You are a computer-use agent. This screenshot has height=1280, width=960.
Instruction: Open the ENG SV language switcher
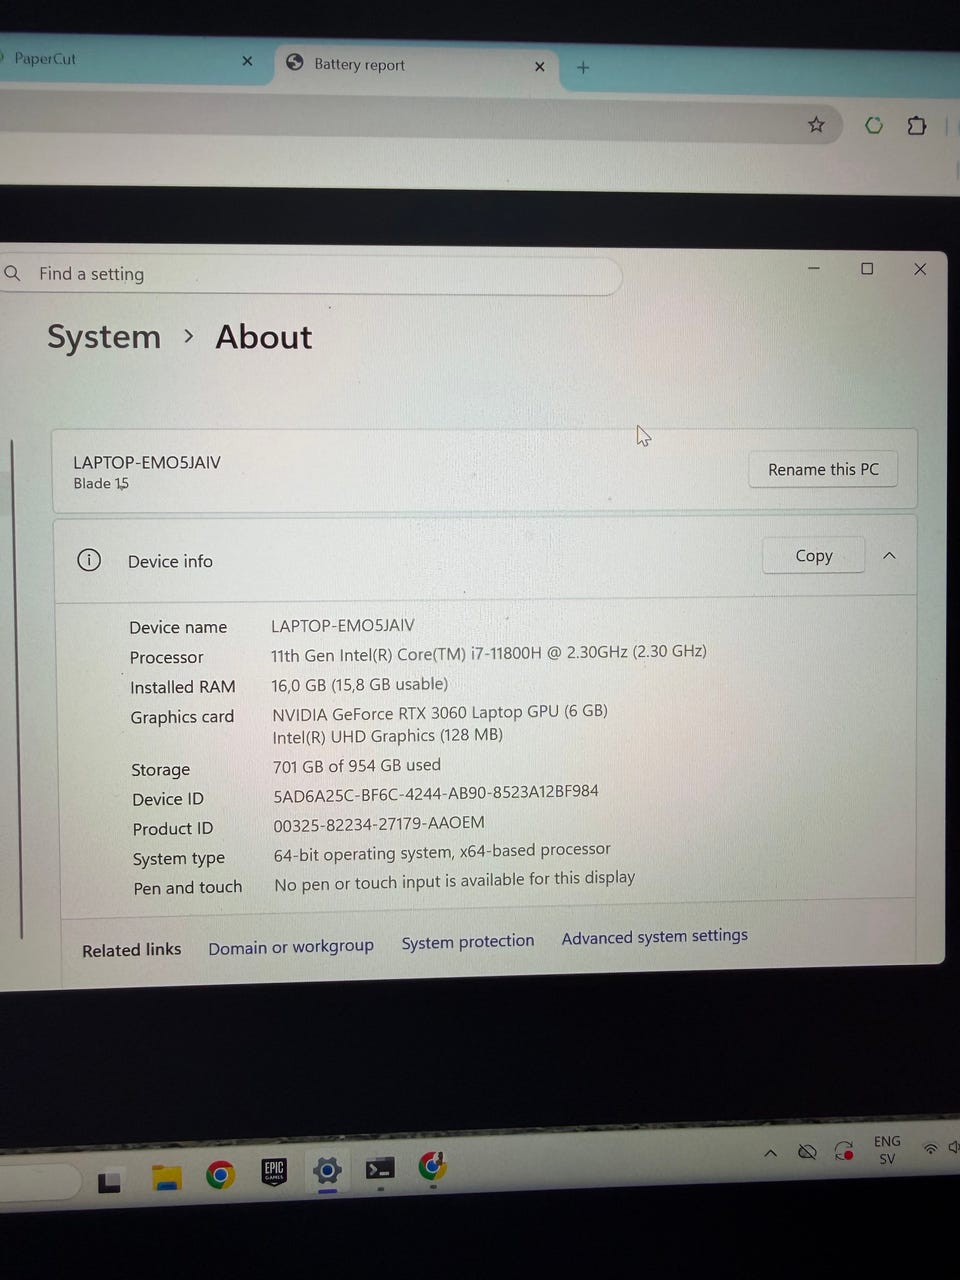(x=887, y=1150)
